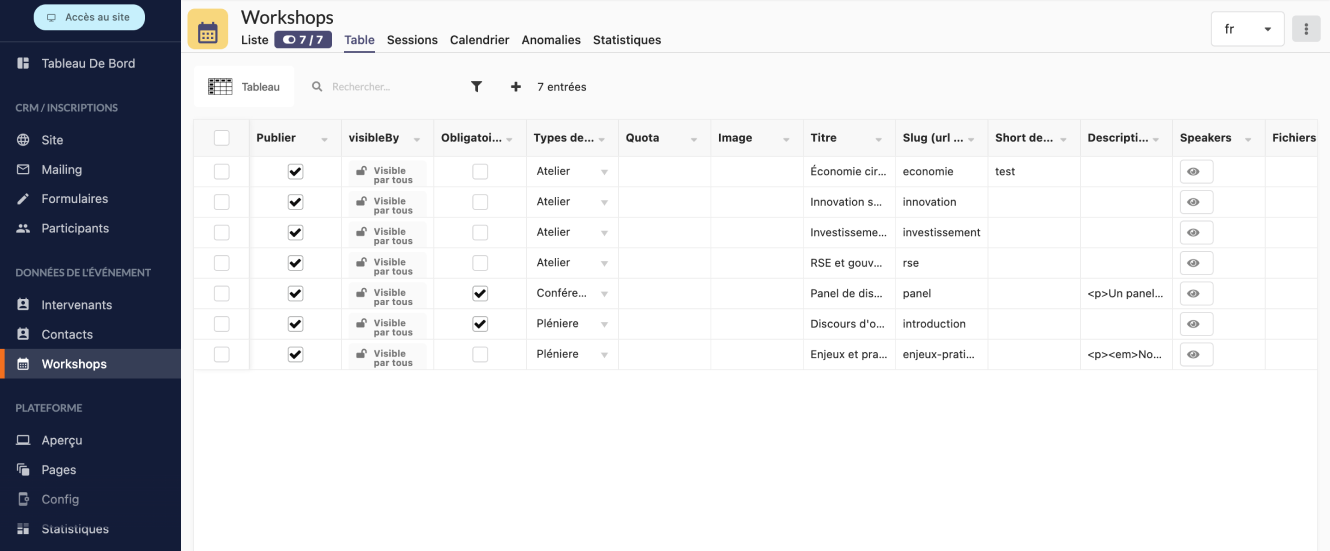This screenshot has height=551, width=1330.
Task: Click the Accès au site button
Action: click(89, 17)
